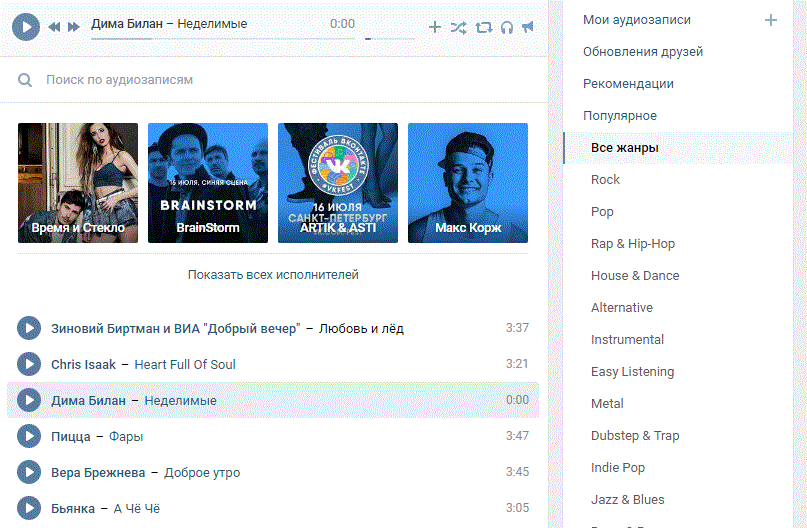Play Вера Брежнева Доброе утро
The width and height of the screenshot is (807, 528).
click(x=29, y=472)
